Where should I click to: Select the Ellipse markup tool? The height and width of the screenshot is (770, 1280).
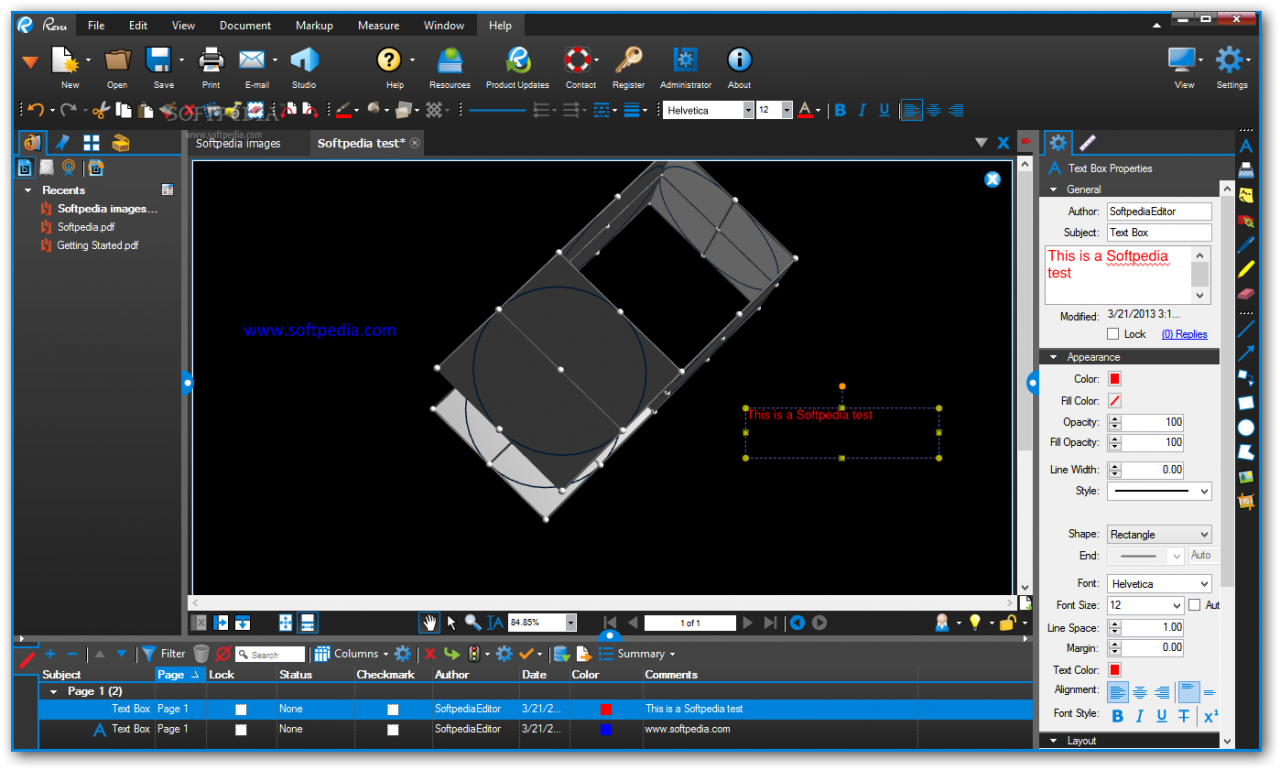pyautogui.click(x=1245, y=427)
